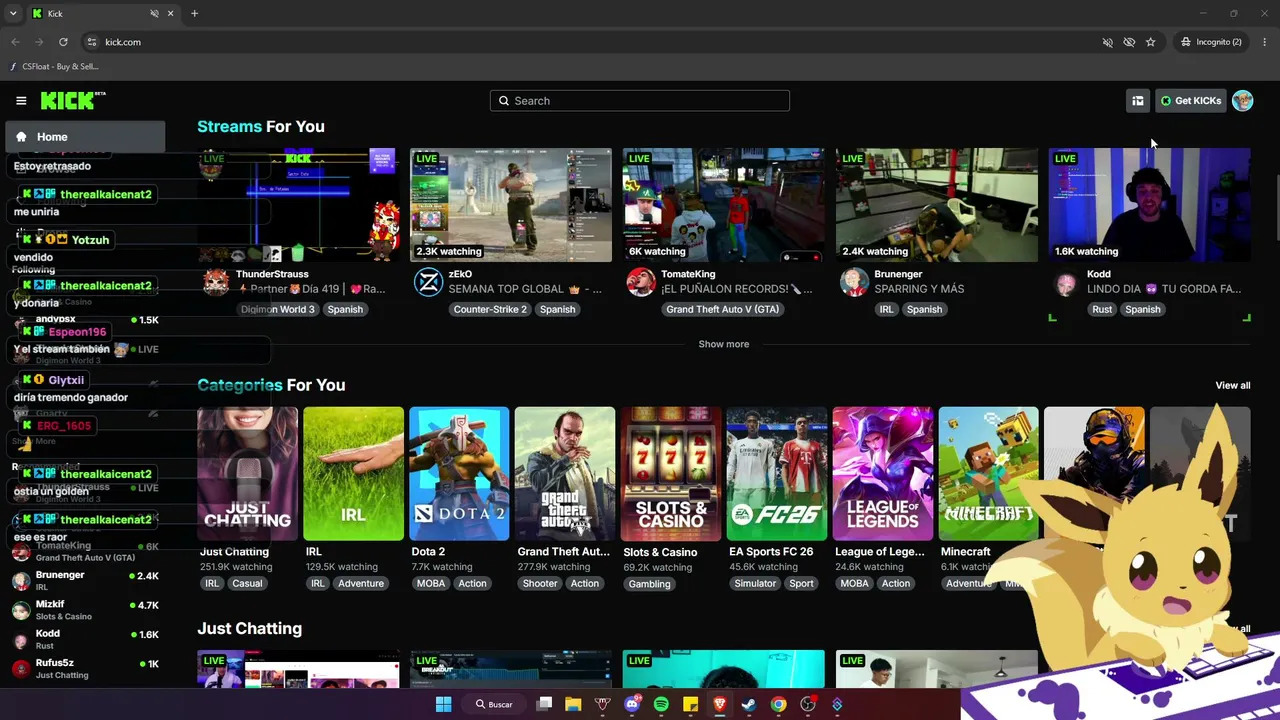Open the Slots & Casino category card

click(x=671, y=473)
